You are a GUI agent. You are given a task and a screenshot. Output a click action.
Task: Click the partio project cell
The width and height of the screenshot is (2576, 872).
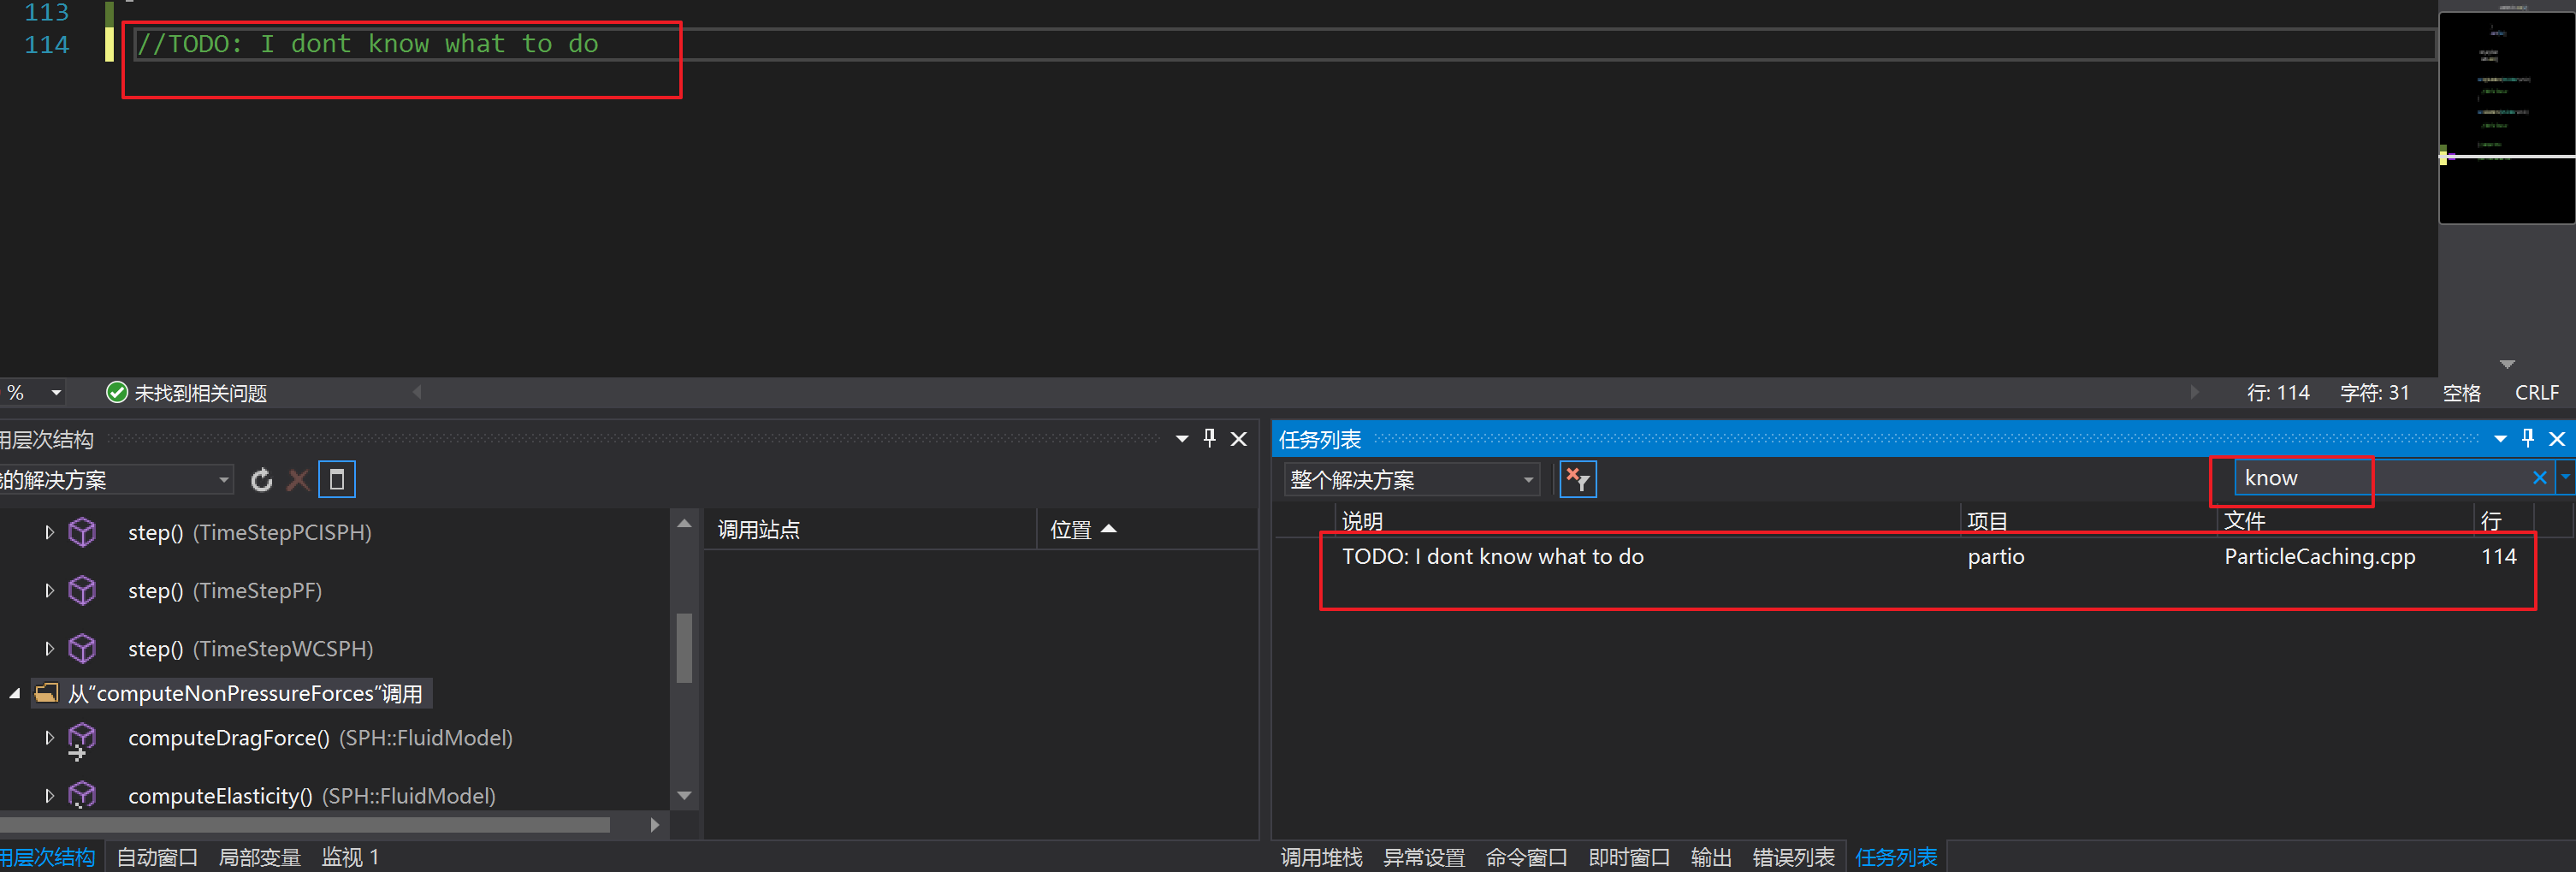click(1995, 556)
